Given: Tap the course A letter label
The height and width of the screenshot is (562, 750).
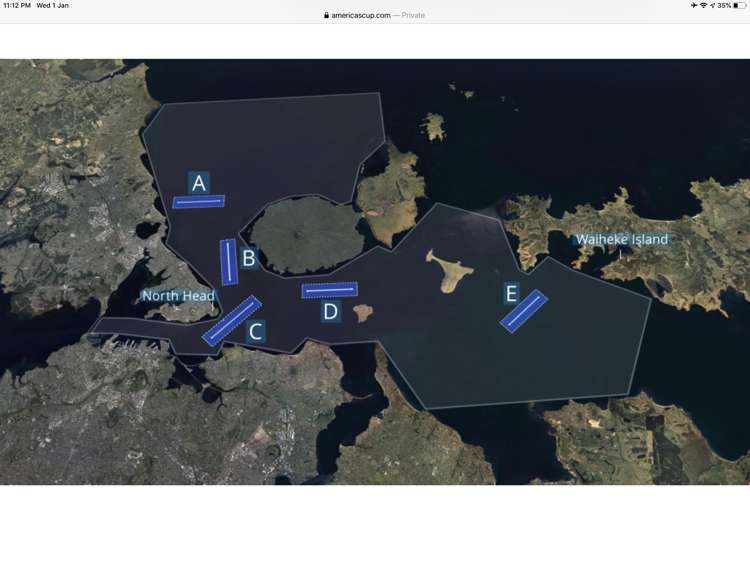Looking at the screenshot, I should pyautogui.click(x=199, y=183).
